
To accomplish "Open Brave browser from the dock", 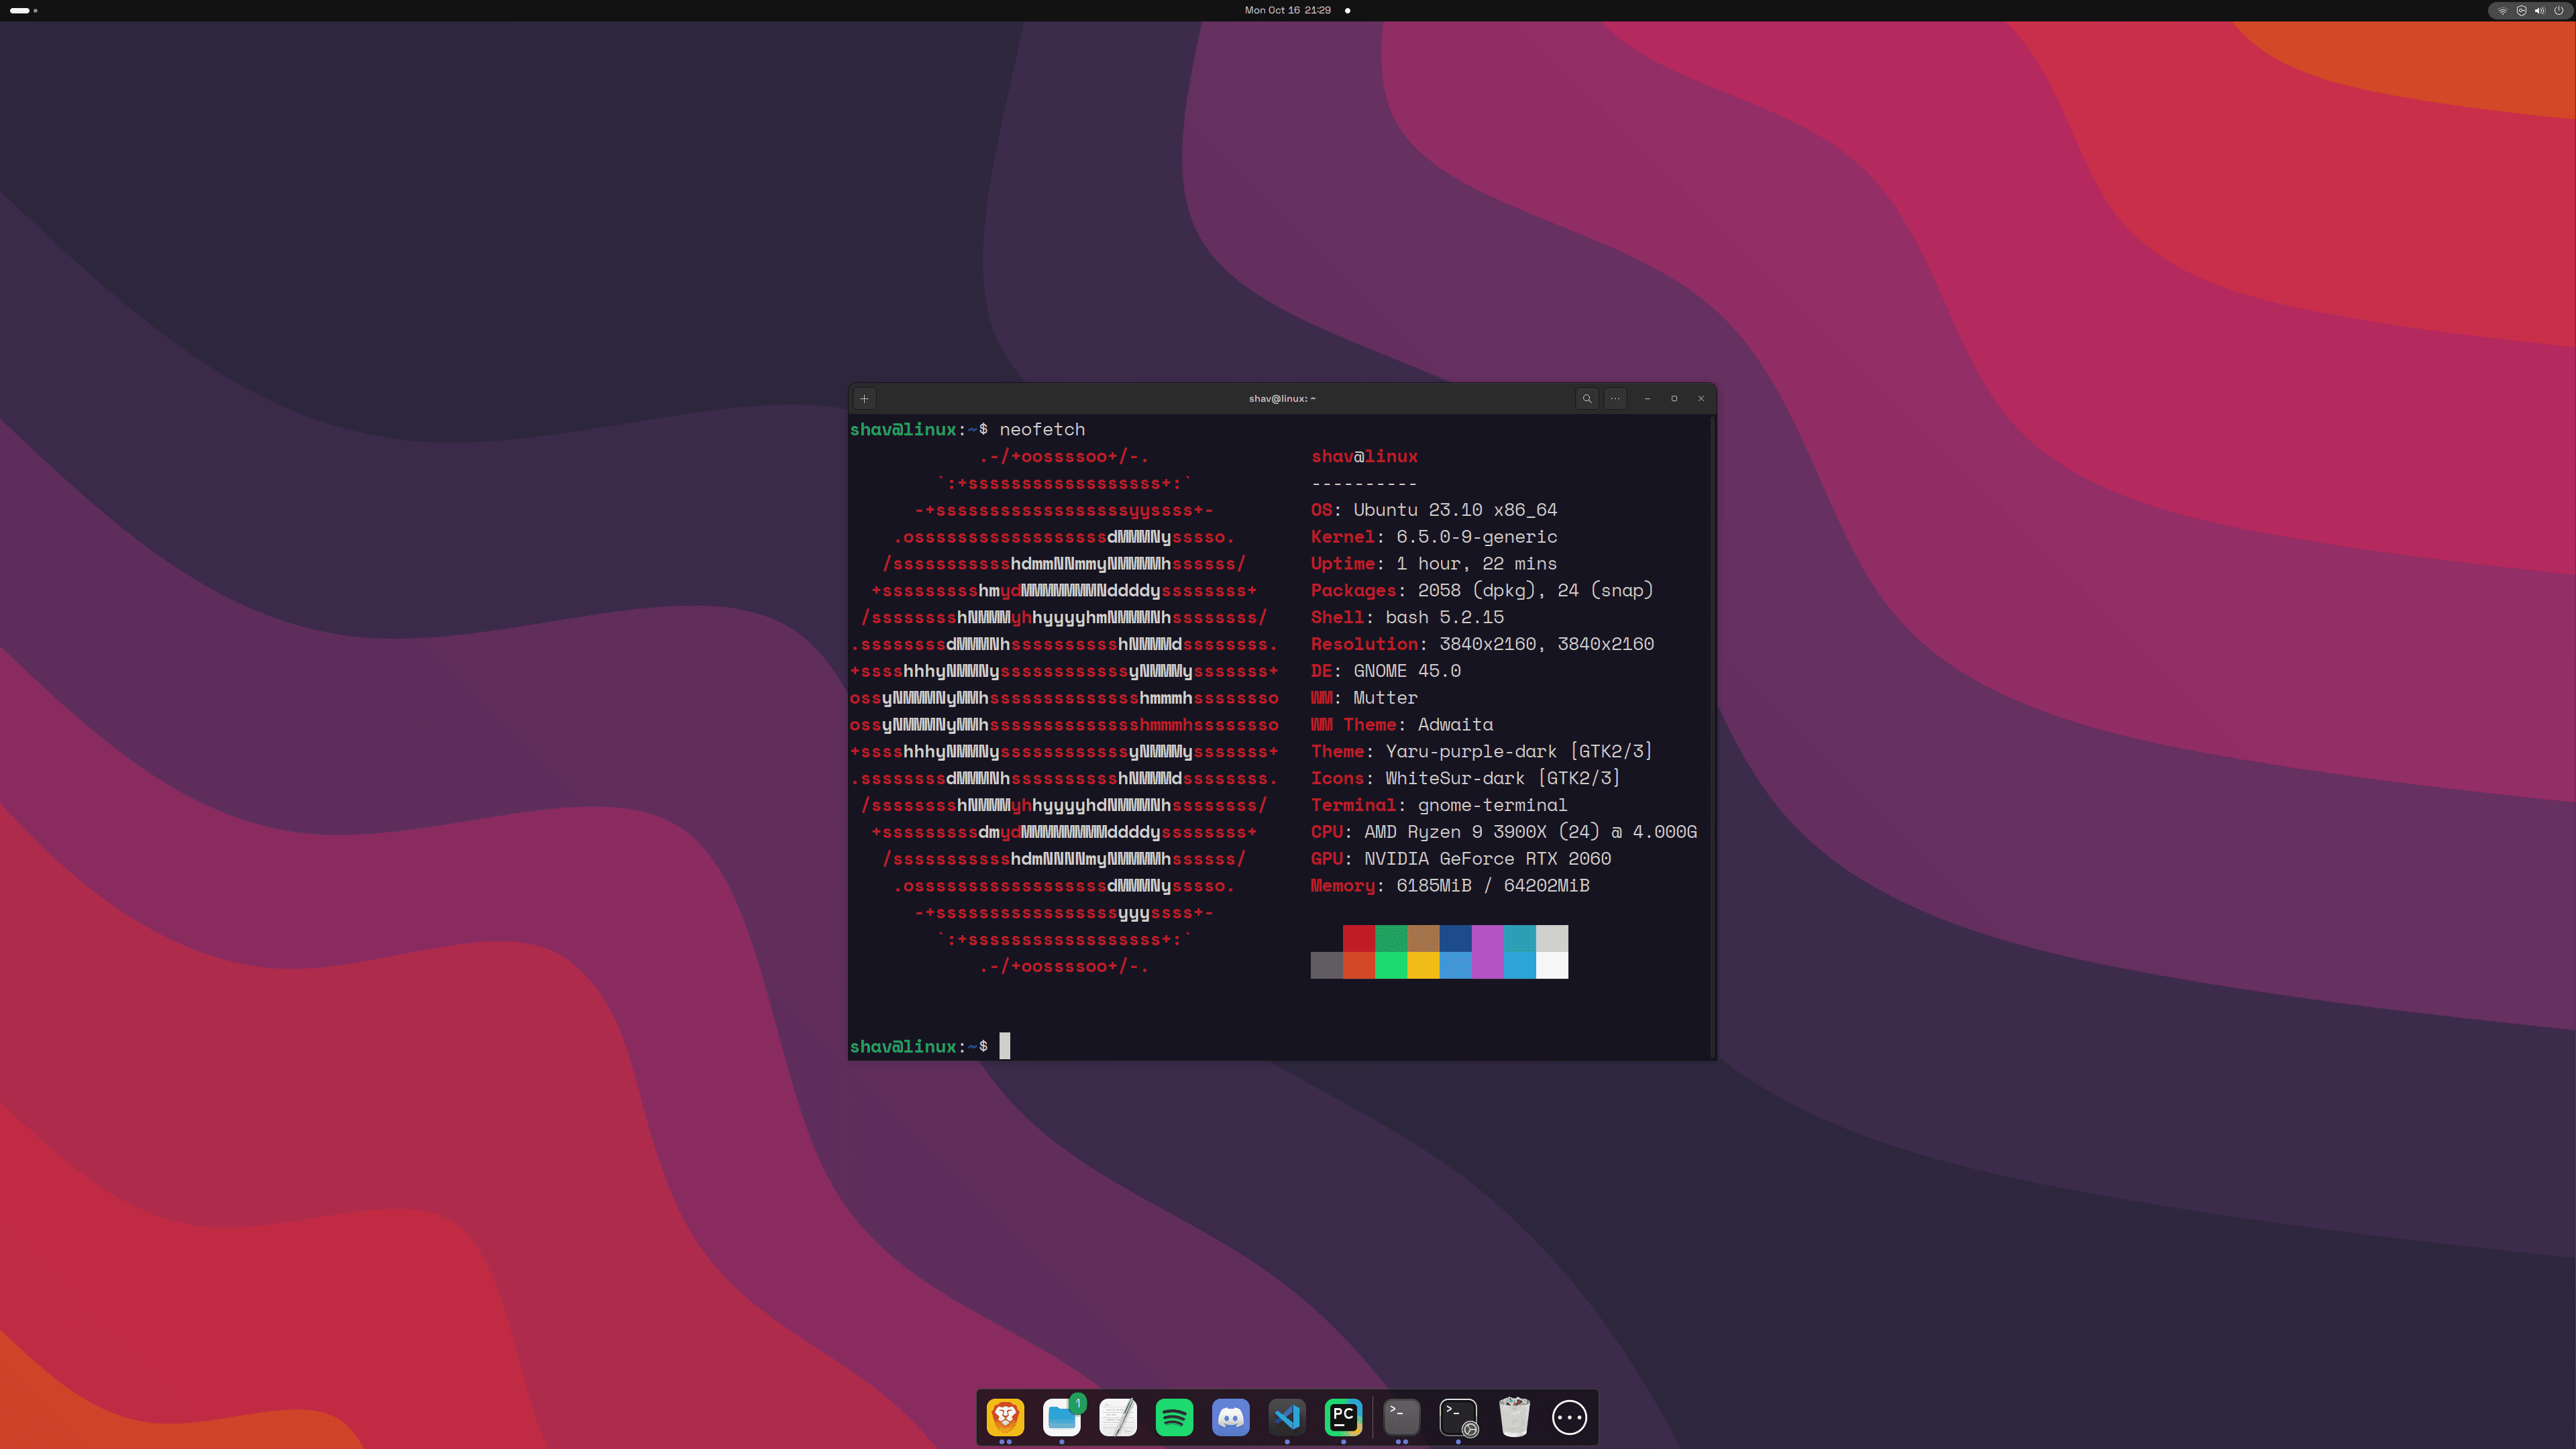I will point(1005,1417).
